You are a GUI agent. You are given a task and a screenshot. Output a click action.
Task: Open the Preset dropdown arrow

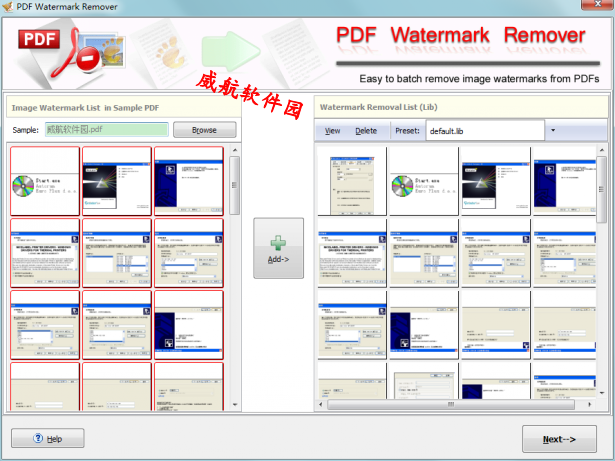553,130
